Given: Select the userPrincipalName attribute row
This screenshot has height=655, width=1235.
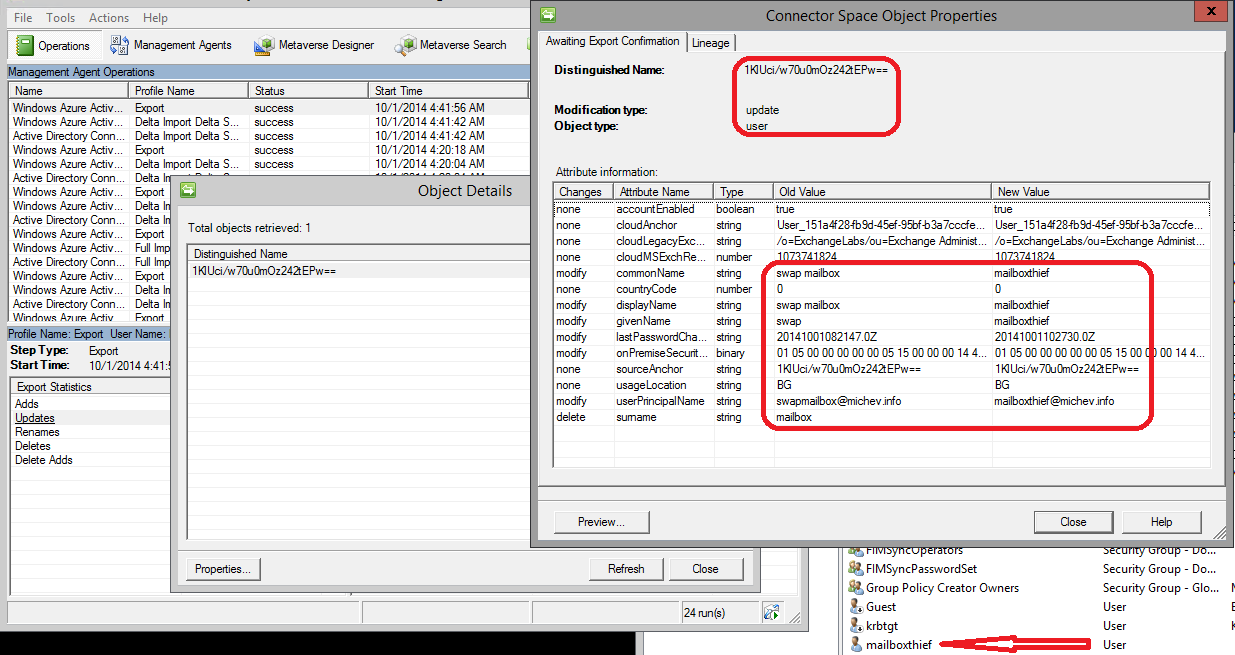Looking at the screenshot, I should pyautogui.click(x=660, y=401).
